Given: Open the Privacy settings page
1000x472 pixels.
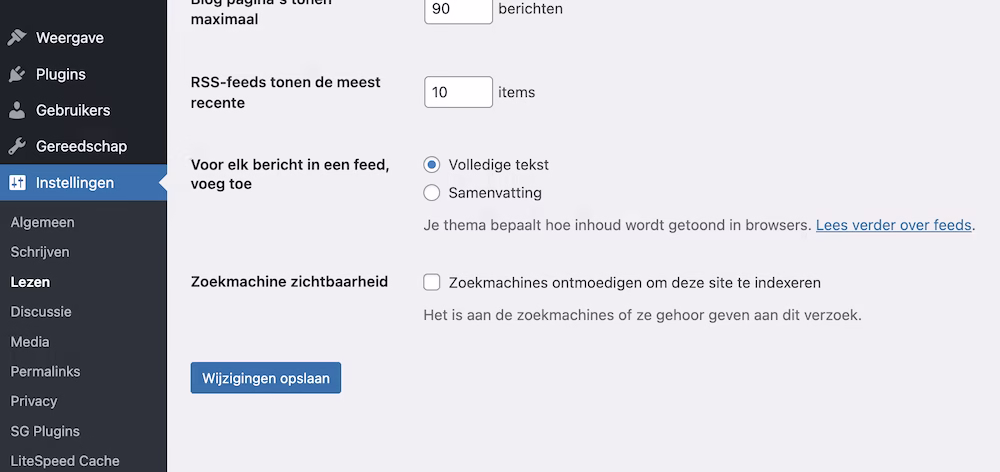Looking at the screenshot, I should click(x=34, y=401).
